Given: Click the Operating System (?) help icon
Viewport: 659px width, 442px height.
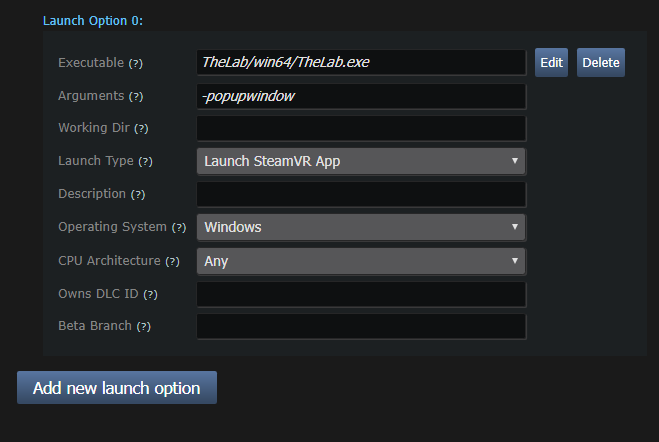Looking at the screenshot, I should click(179, 228).
